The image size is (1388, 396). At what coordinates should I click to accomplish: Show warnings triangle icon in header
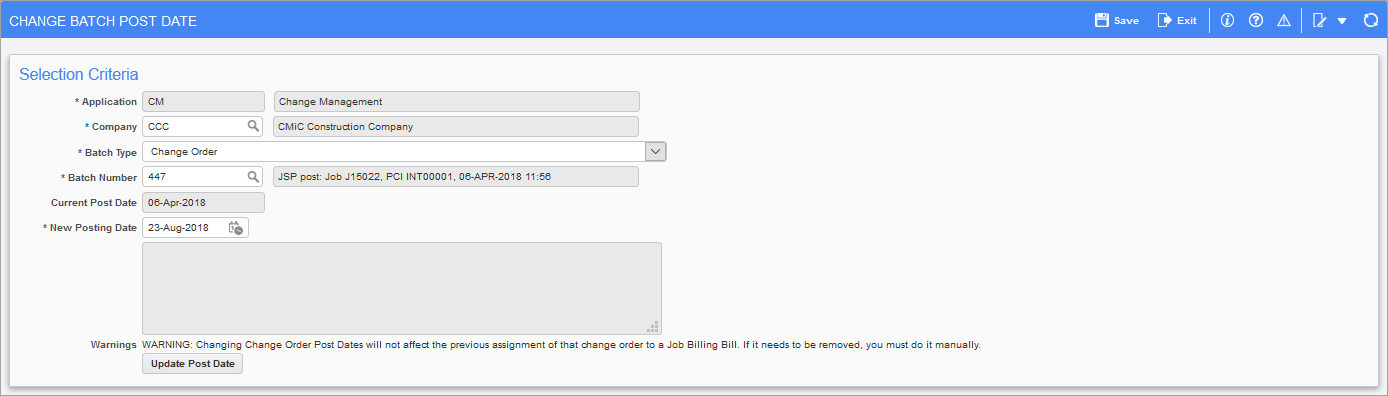[1284, 20]
